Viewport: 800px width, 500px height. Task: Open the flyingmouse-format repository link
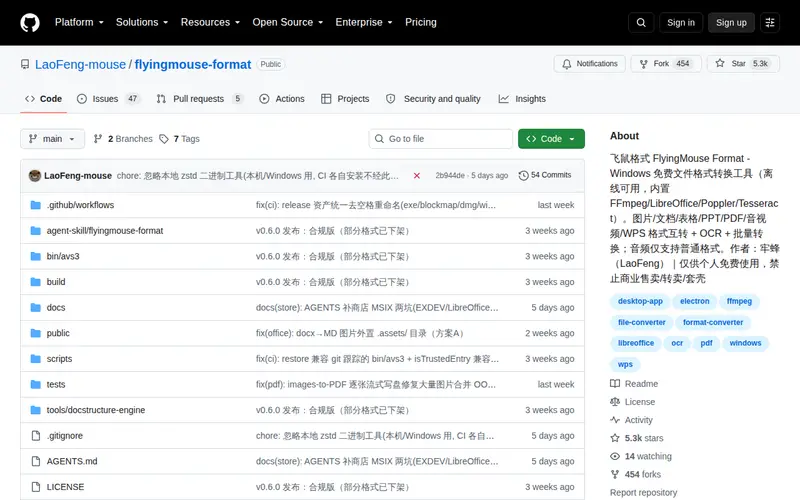[x=193, y=65]
